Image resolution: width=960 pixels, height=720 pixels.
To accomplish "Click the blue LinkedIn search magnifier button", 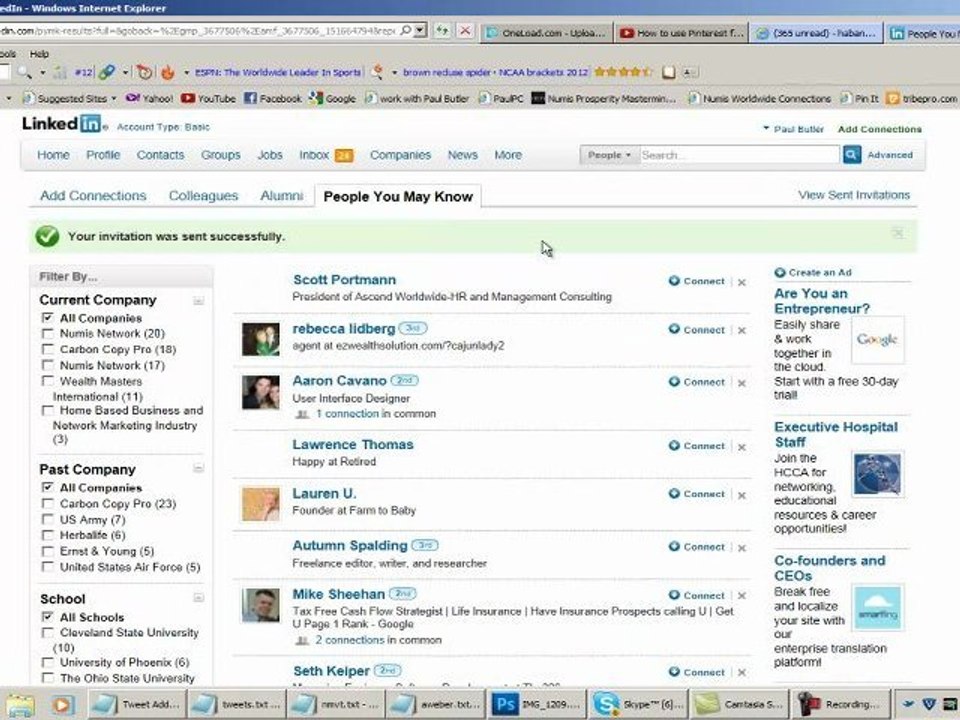I will [x=851, y=155].
